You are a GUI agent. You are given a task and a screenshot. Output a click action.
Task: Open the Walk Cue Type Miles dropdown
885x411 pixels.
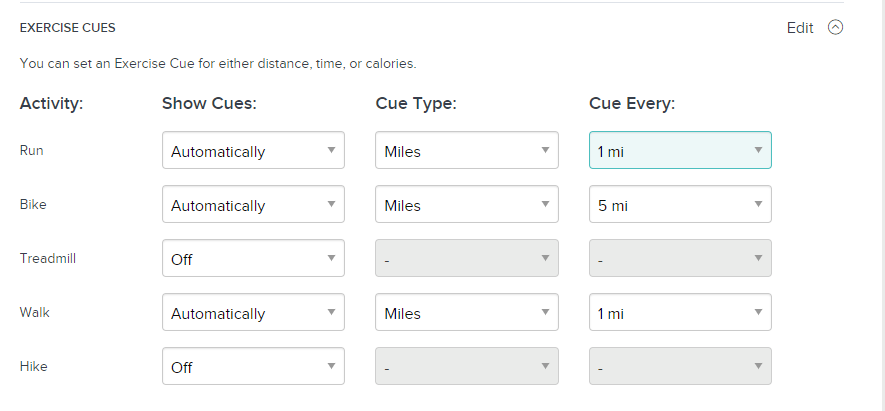[467, 312]
